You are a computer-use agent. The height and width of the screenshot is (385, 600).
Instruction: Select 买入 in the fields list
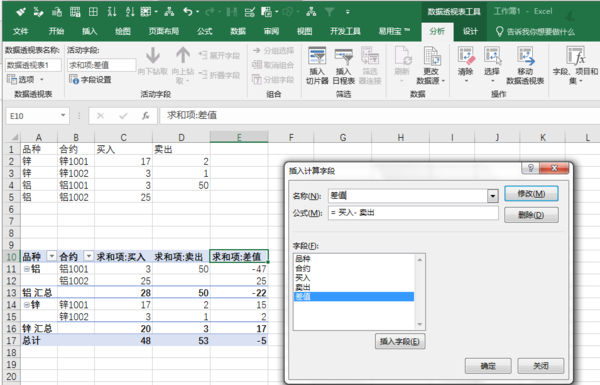click(354, 278)
